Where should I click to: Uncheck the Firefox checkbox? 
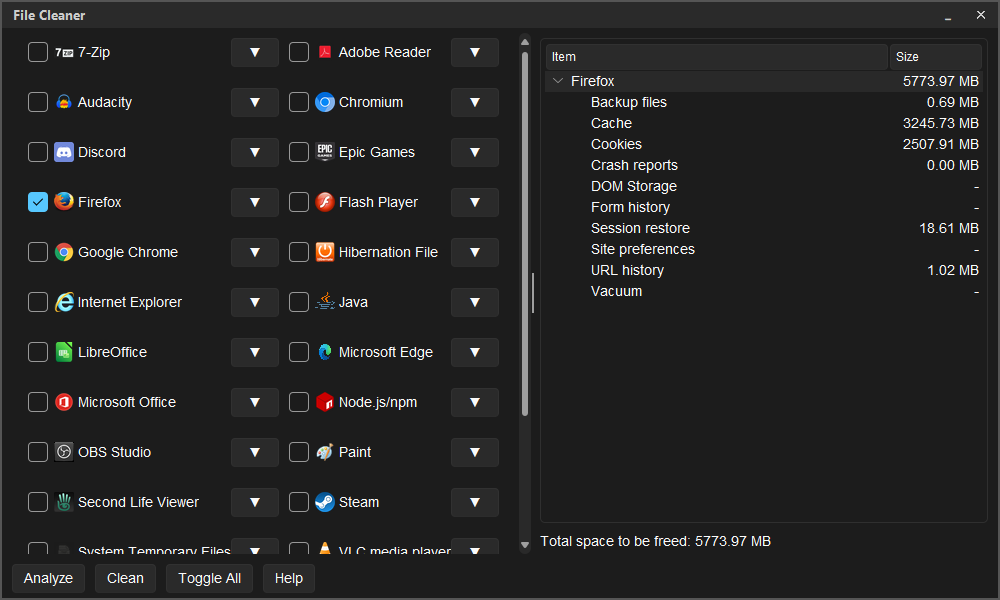pyautogui.click(x=38, y=202)
